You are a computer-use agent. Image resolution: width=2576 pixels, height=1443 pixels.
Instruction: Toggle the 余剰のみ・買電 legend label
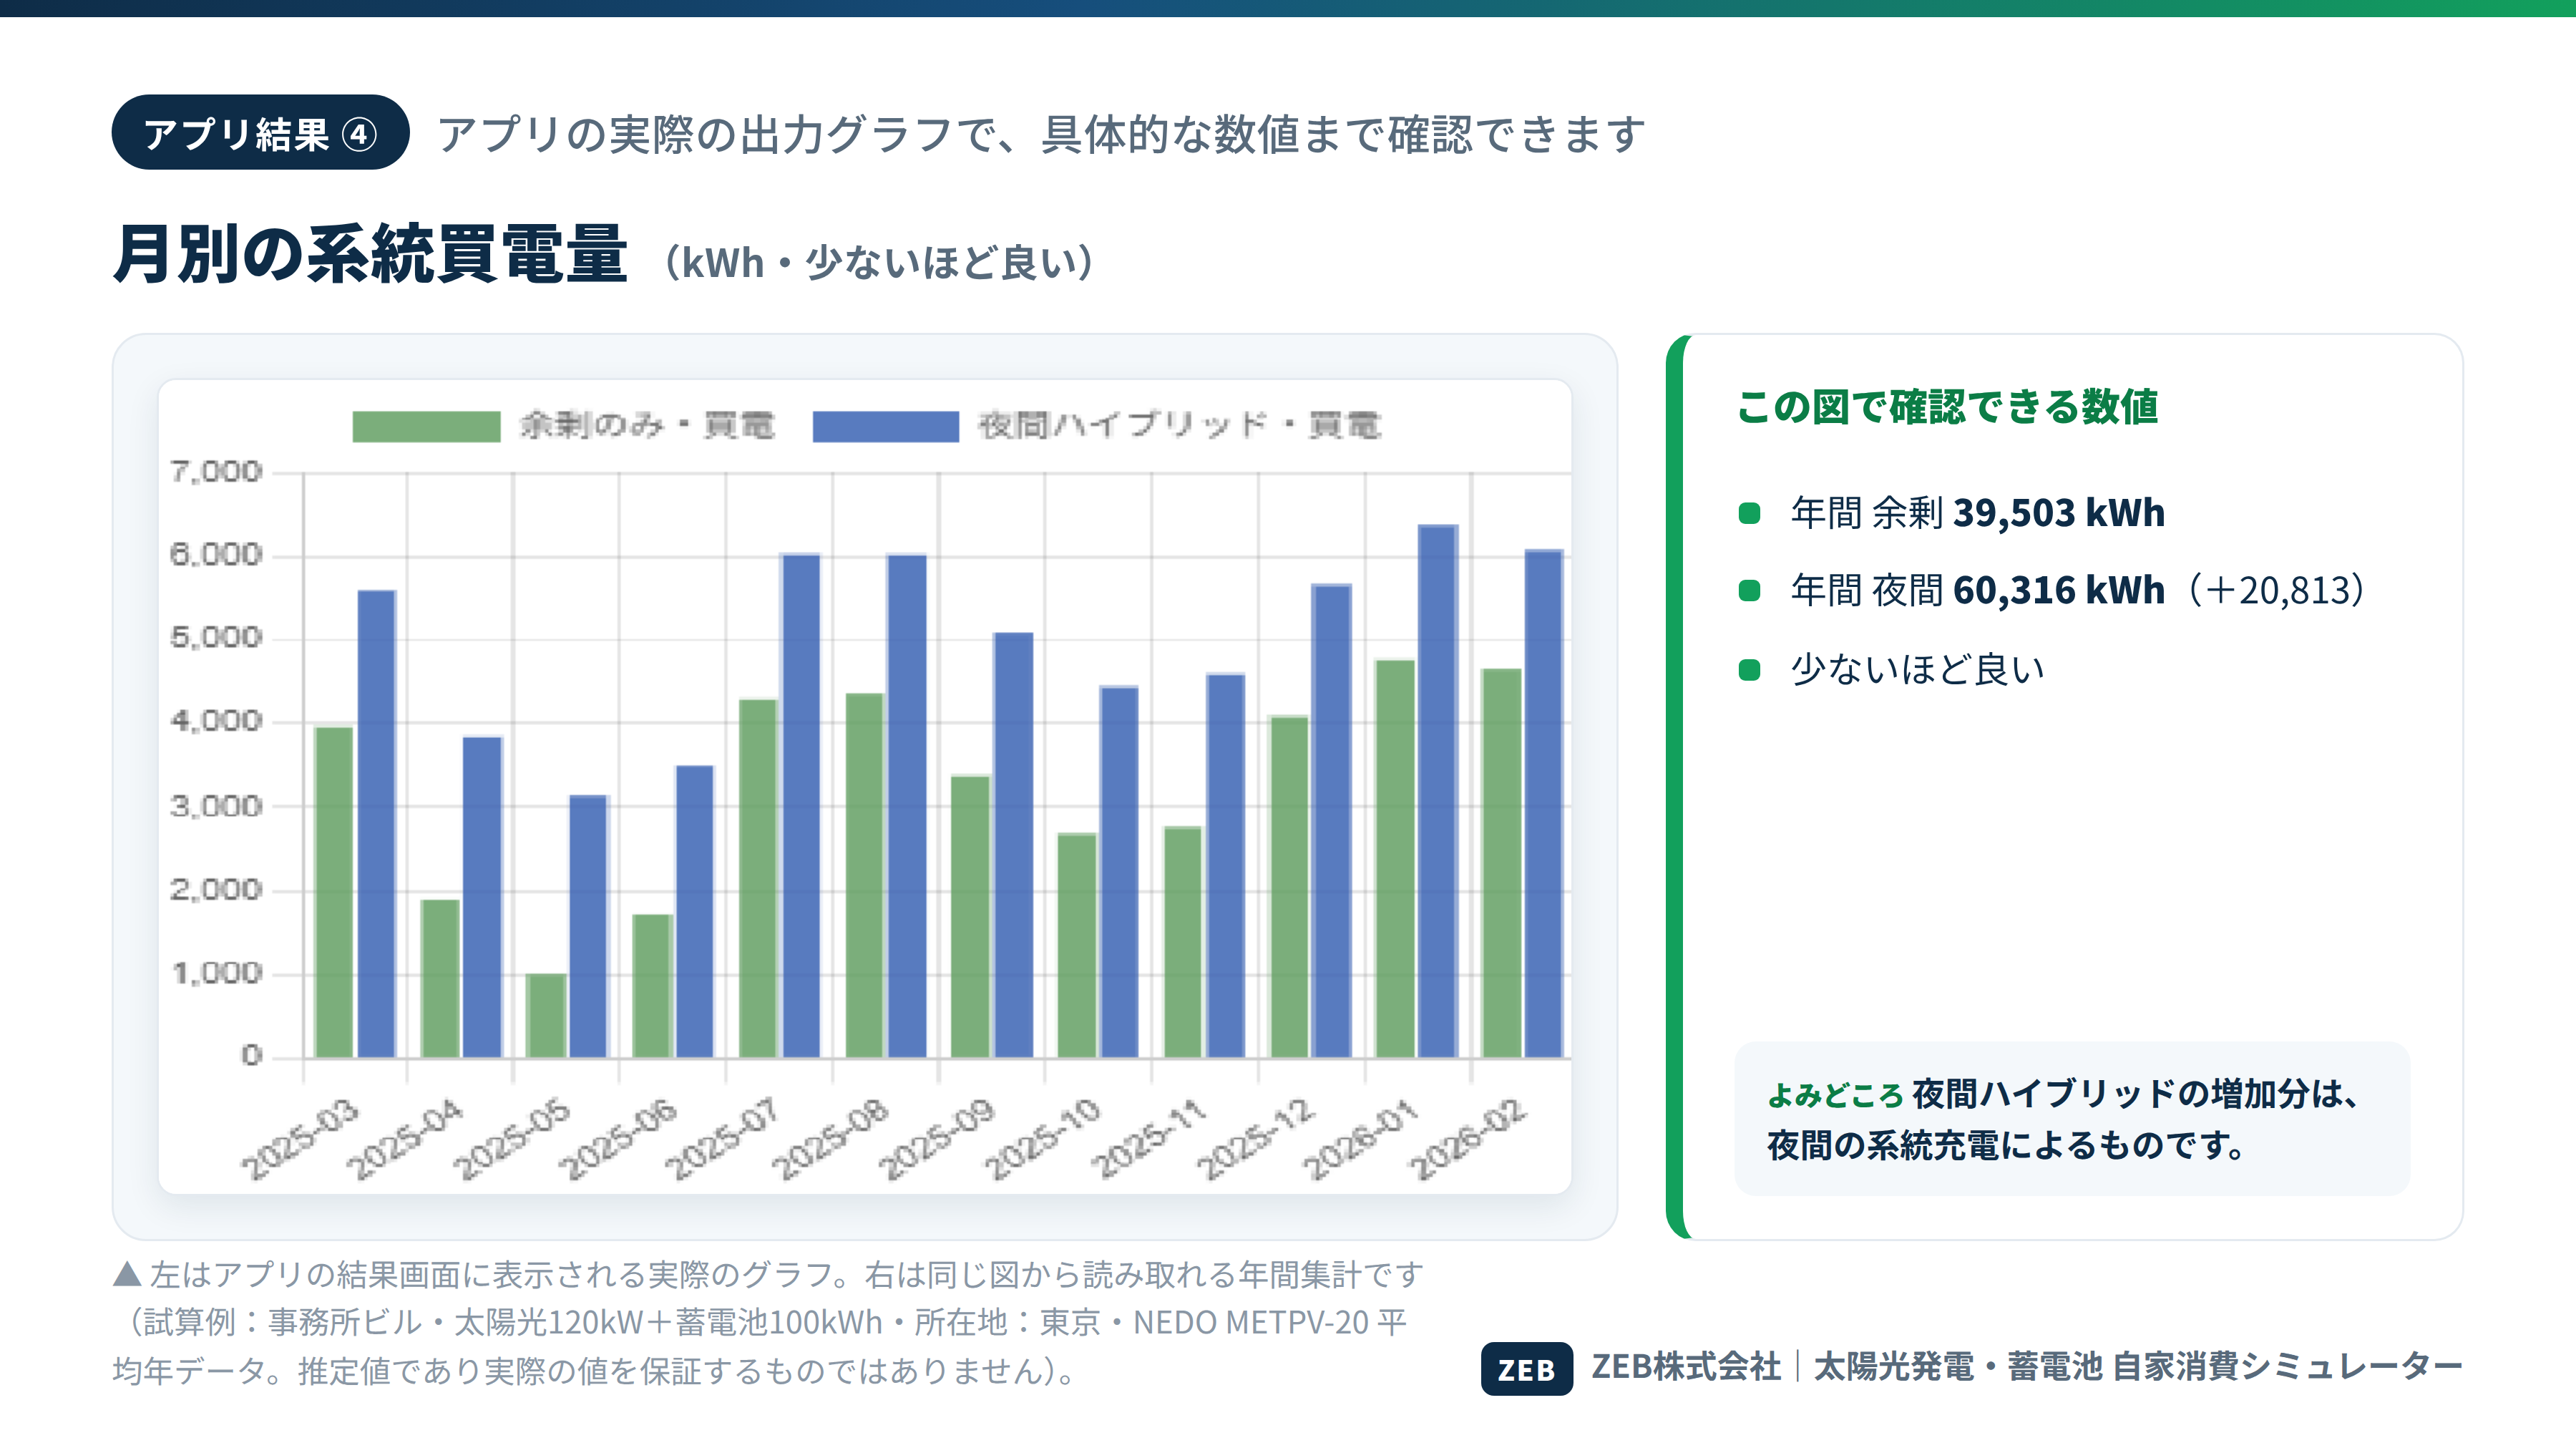click(x=647, y=426)
